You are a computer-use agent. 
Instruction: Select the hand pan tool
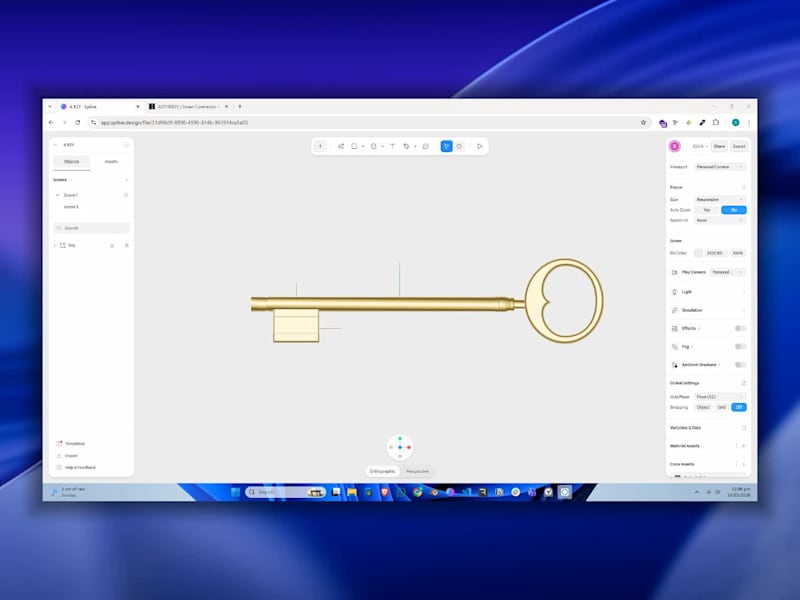pos(460,146)
